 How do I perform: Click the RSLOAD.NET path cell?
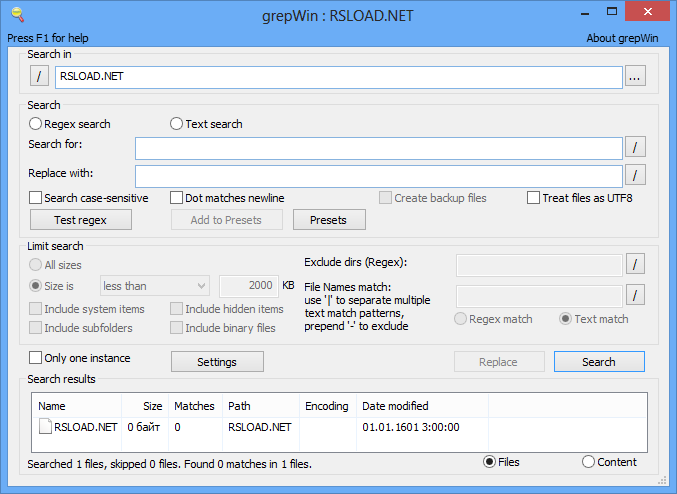click(x=260, y=427)
